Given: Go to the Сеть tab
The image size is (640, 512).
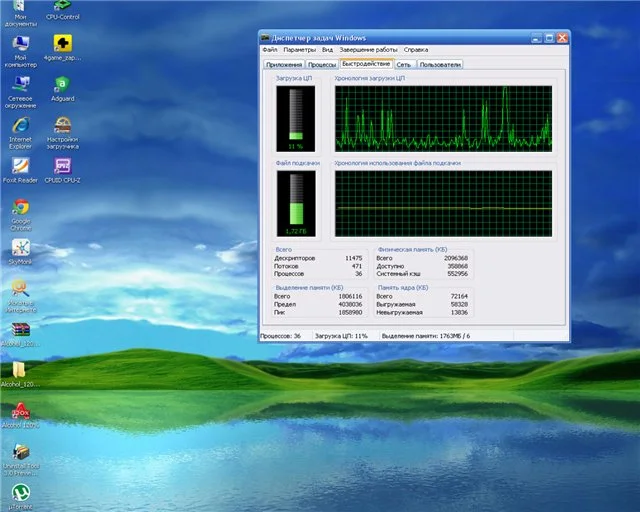Looking at the screenshot, I should pos(403,64).
